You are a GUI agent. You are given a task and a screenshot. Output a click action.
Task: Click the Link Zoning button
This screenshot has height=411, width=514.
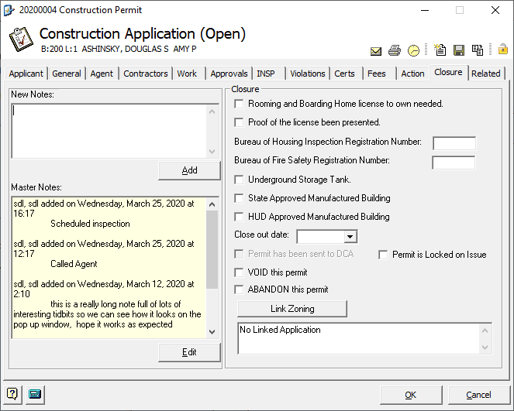292,309
